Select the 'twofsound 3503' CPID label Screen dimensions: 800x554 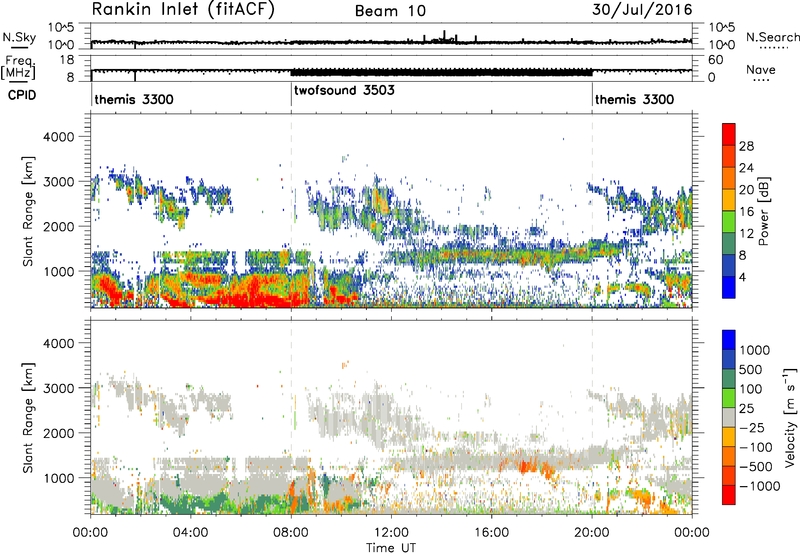click(344, 90)
